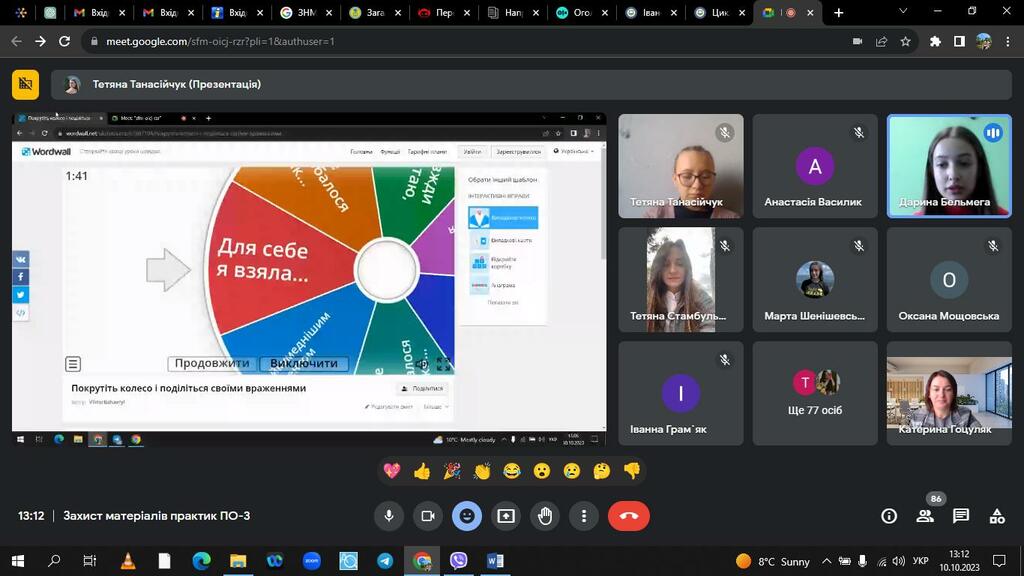Send the thumbs up reaction
1024x576 pixels.
(422, 471)
